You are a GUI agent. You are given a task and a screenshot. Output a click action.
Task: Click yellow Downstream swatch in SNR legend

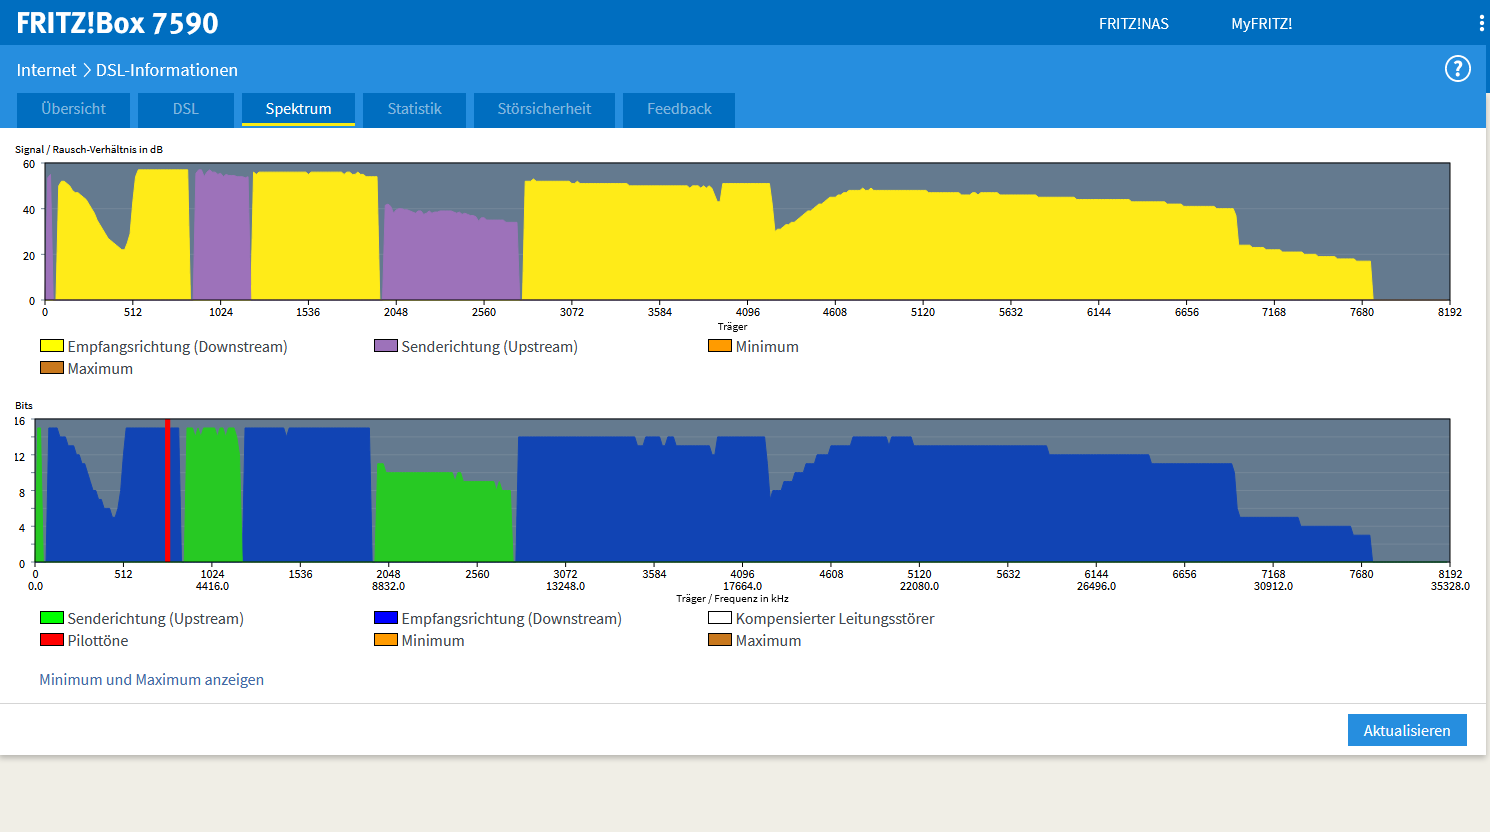52,346
